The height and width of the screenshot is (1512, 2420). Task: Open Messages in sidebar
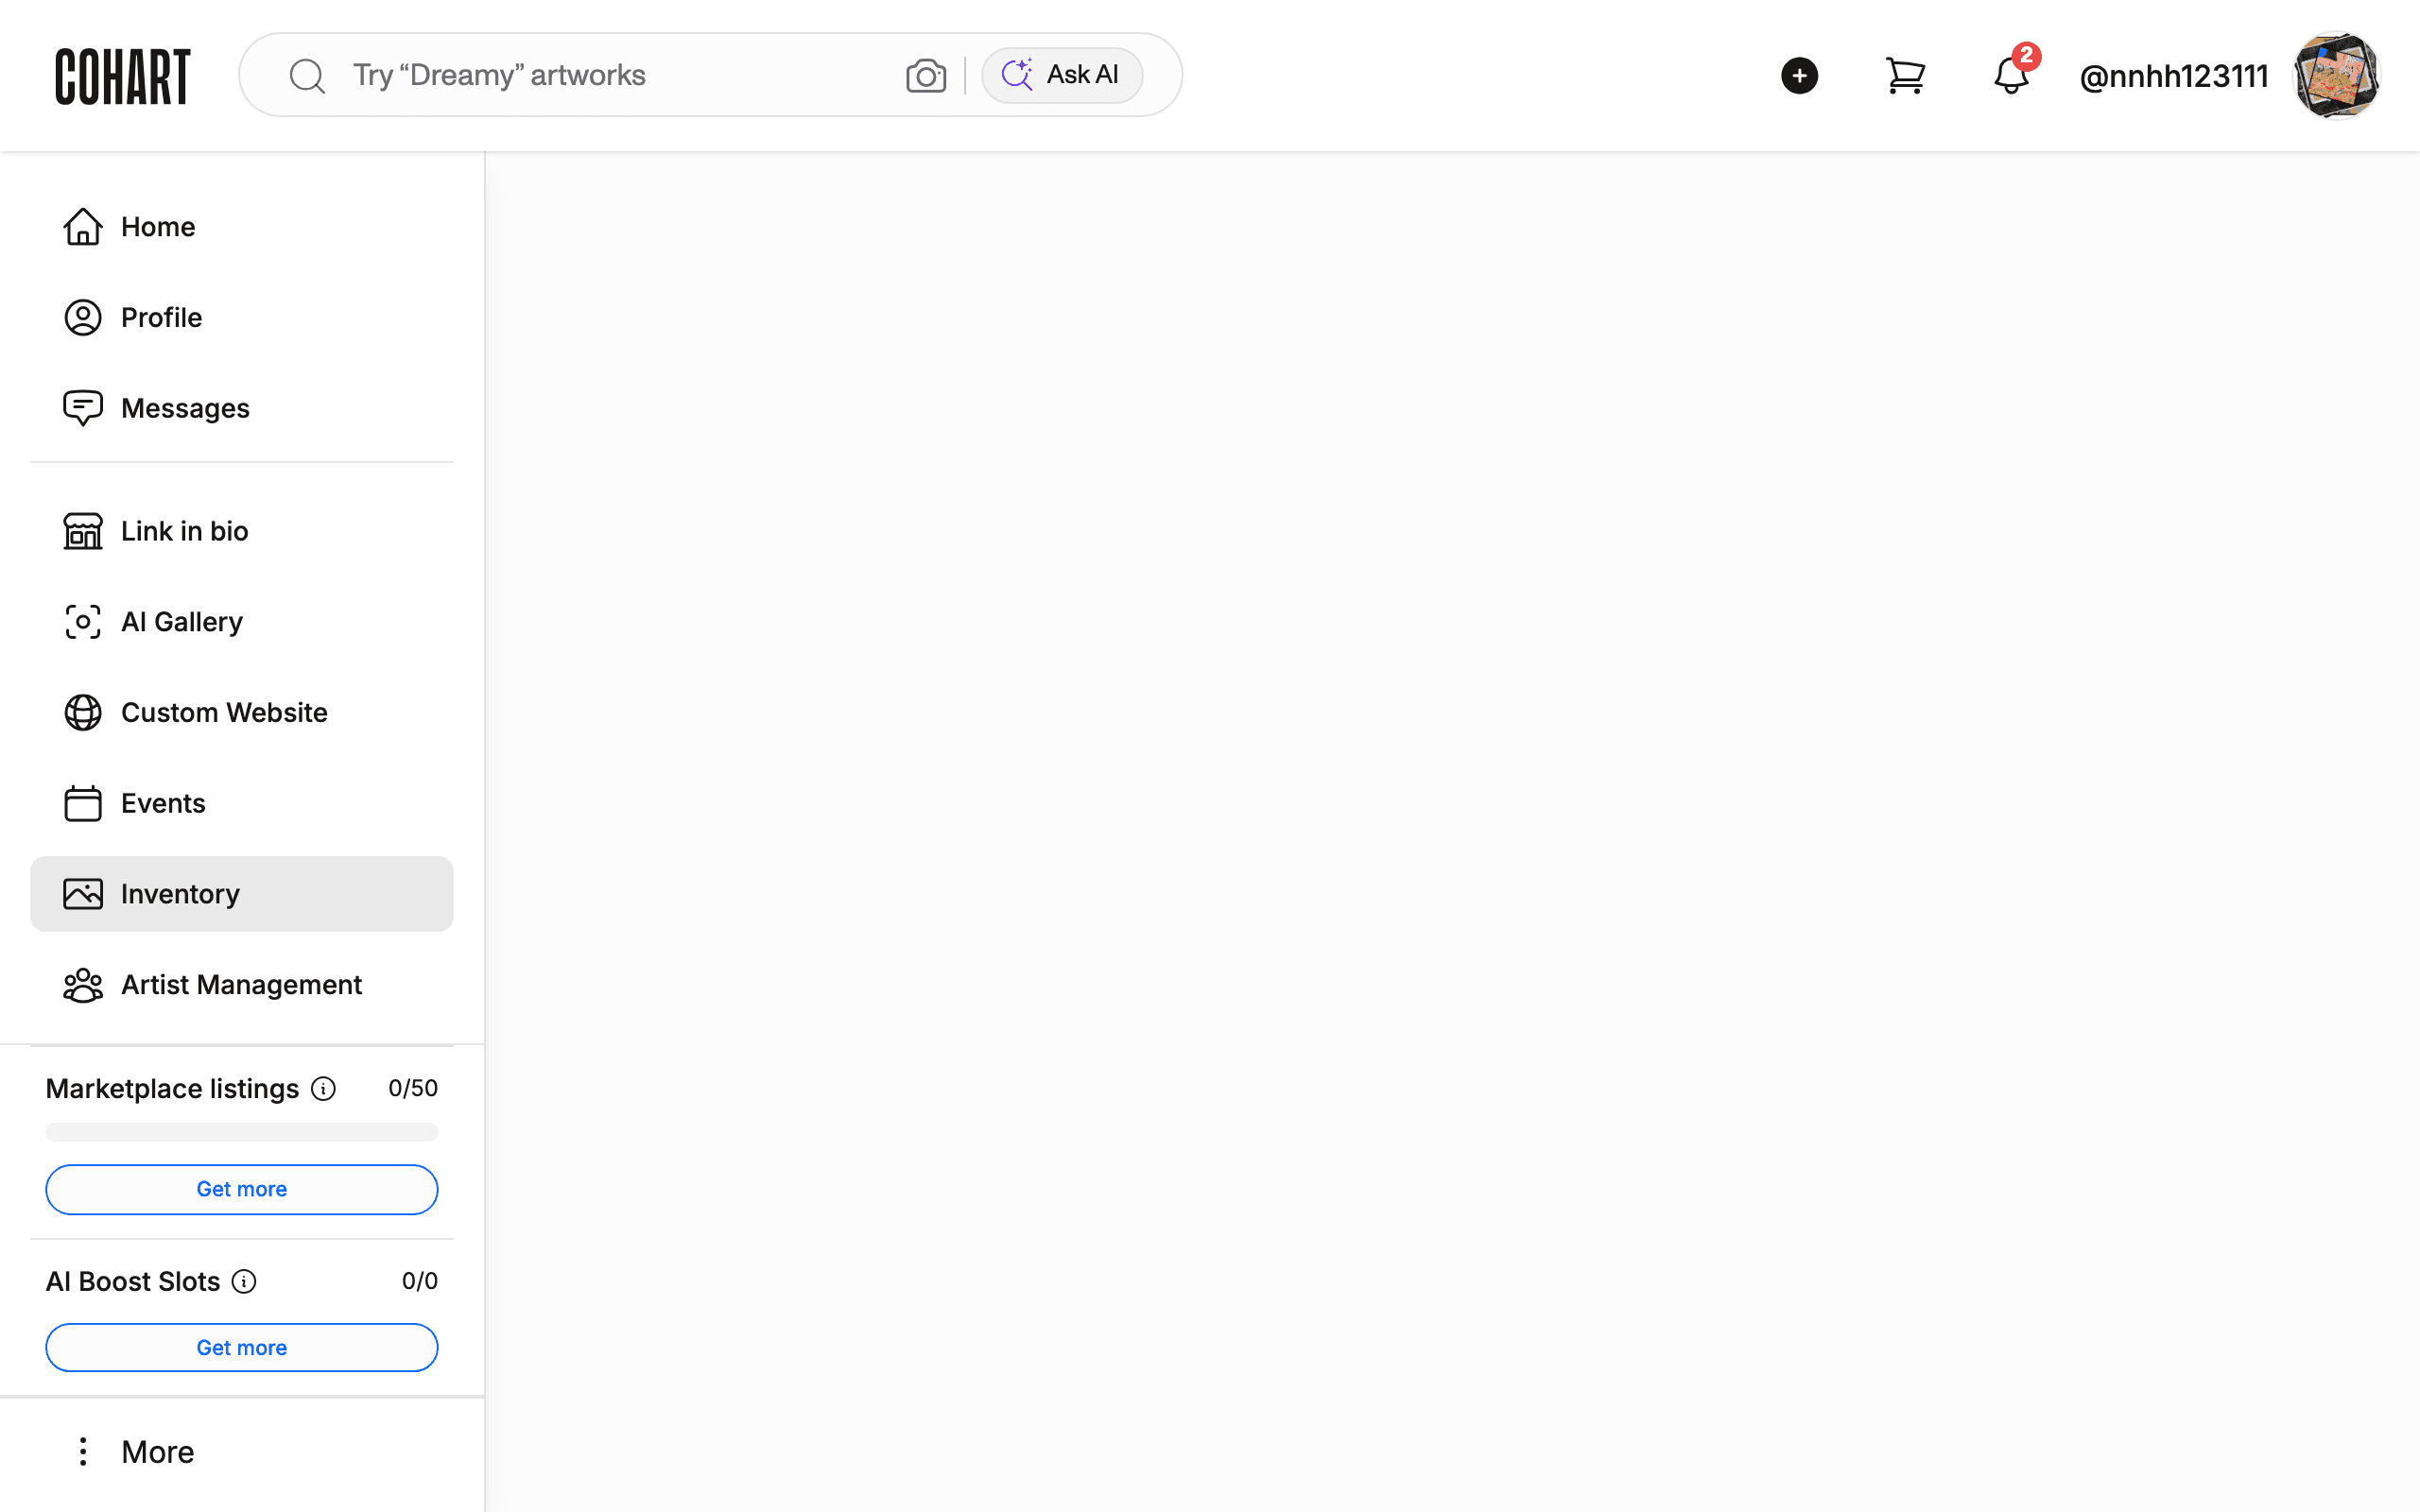[242, 408]
